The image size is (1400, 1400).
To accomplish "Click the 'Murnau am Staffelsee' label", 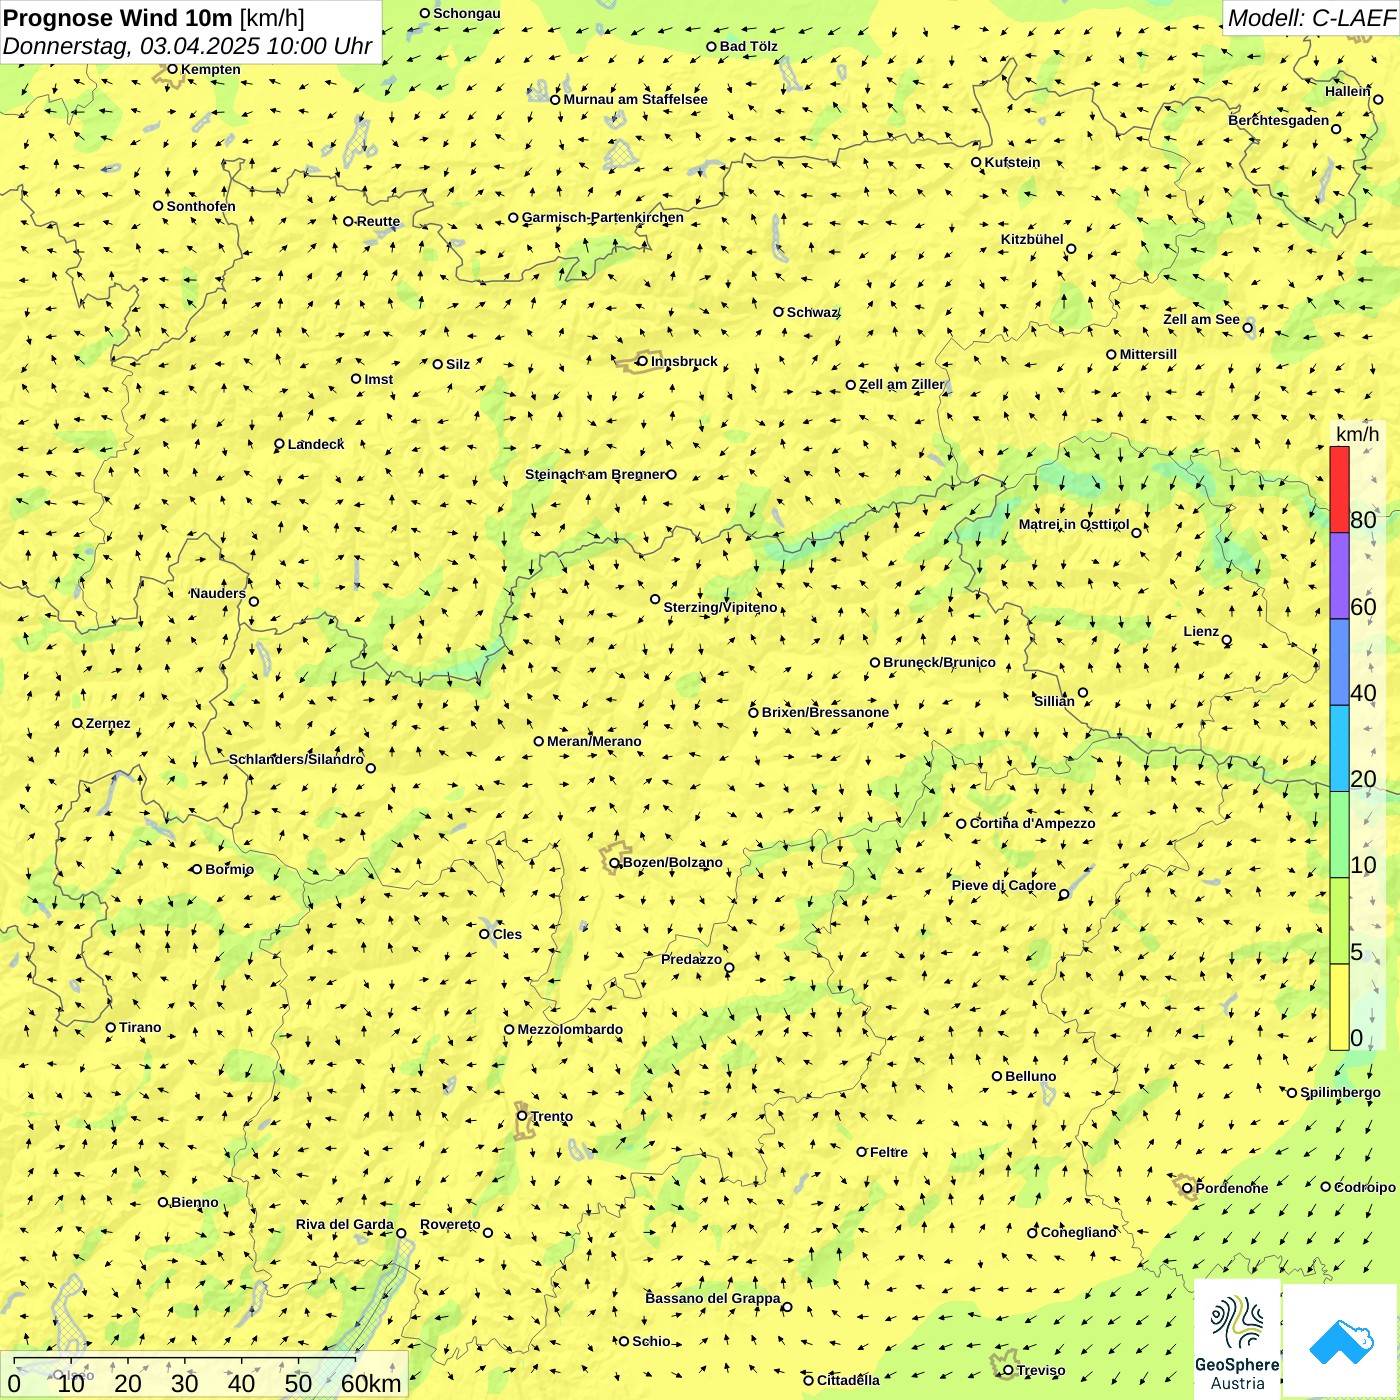I will (635, 99).
